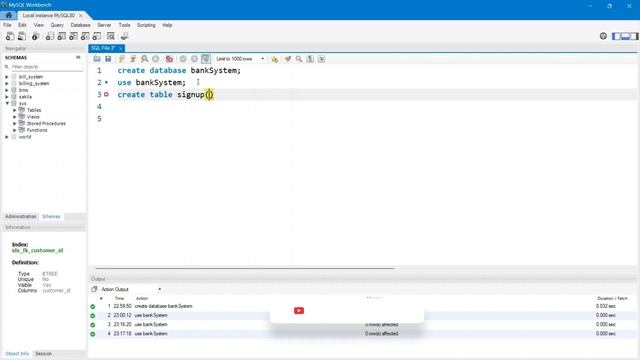The height and width of the screenshot is (360, 640).
Task: Rollback the transaction icon
Action: point(194,59)
